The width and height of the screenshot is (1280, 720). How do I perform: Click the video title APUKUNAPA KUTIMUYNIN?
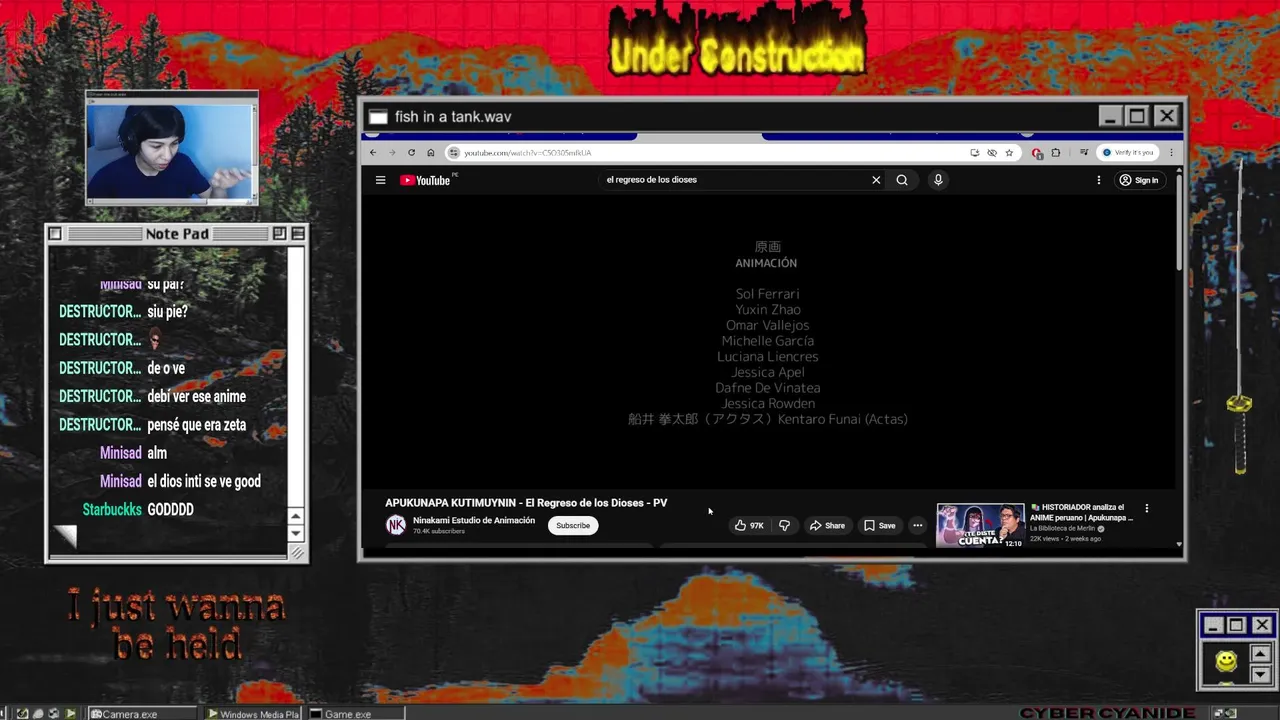(526, 503)
